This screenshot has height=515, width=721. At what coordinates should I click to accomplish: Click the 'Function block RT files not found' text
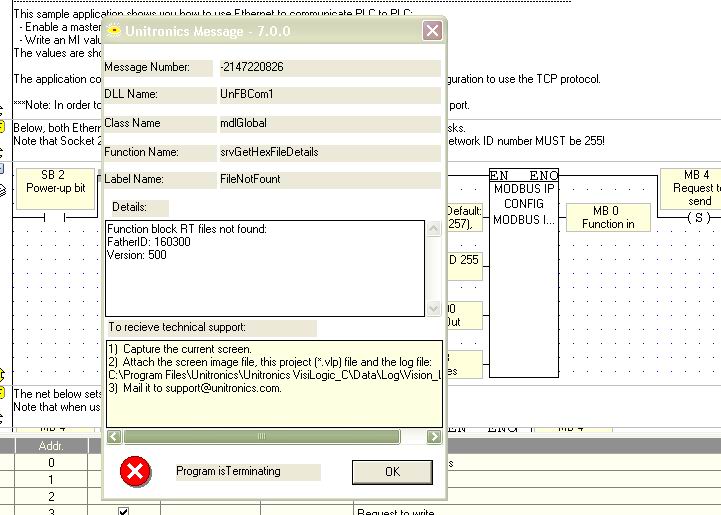(x=187, y=229)
